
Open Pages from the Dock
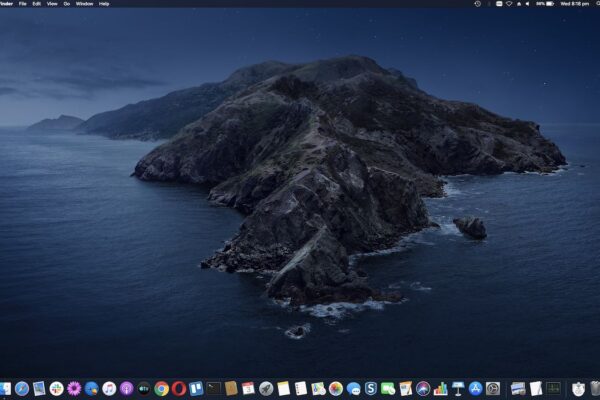click(406, 389)
